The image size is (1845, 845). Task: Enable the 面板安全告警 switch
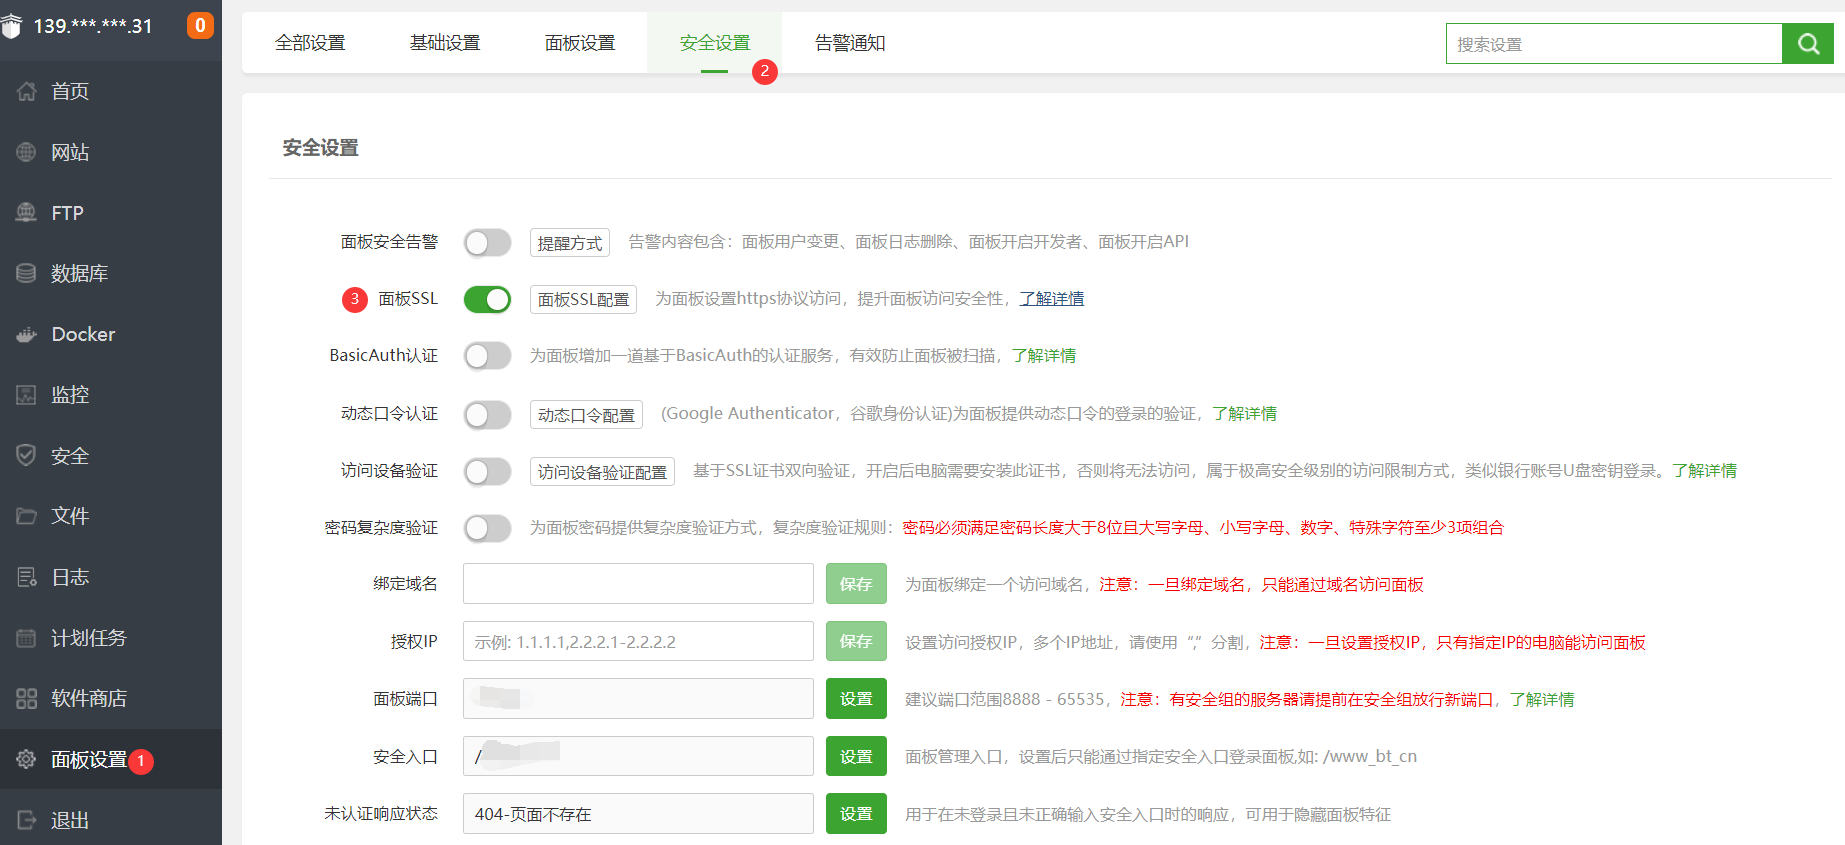(487, 242)
